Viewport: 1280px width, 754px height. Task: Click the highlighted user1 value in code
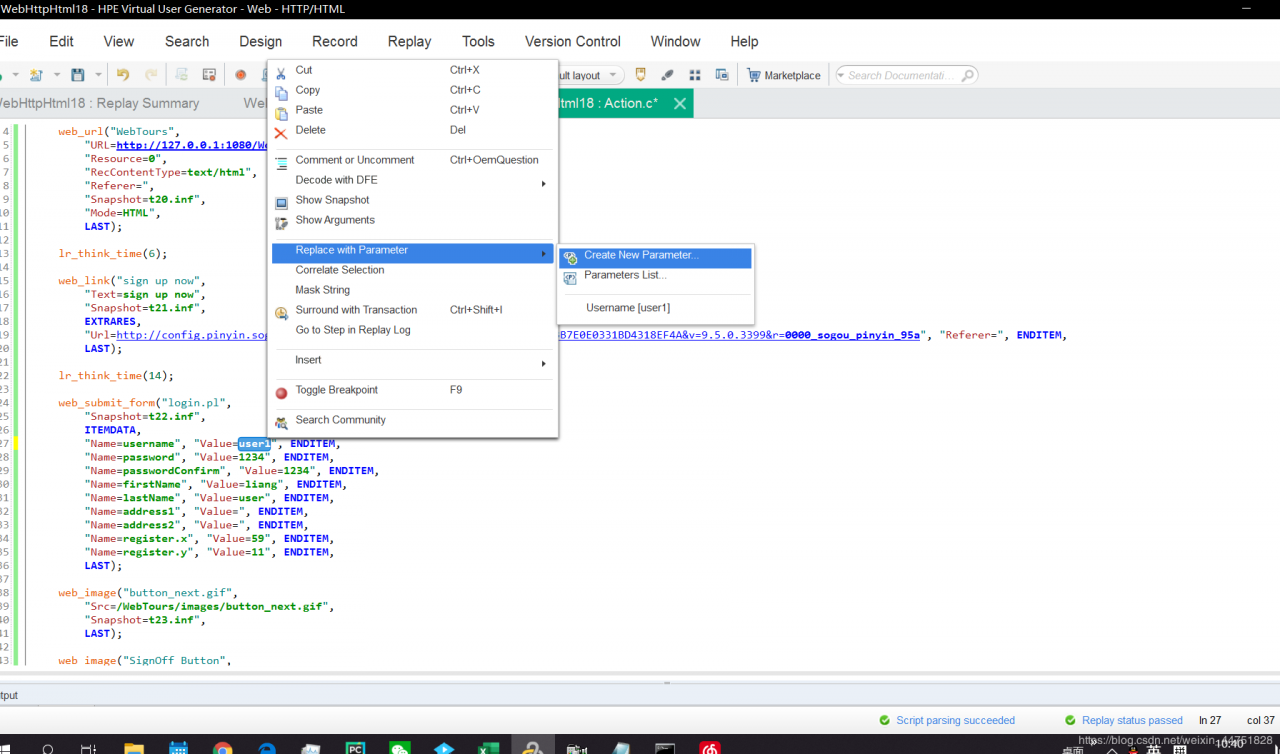(254, 443)
